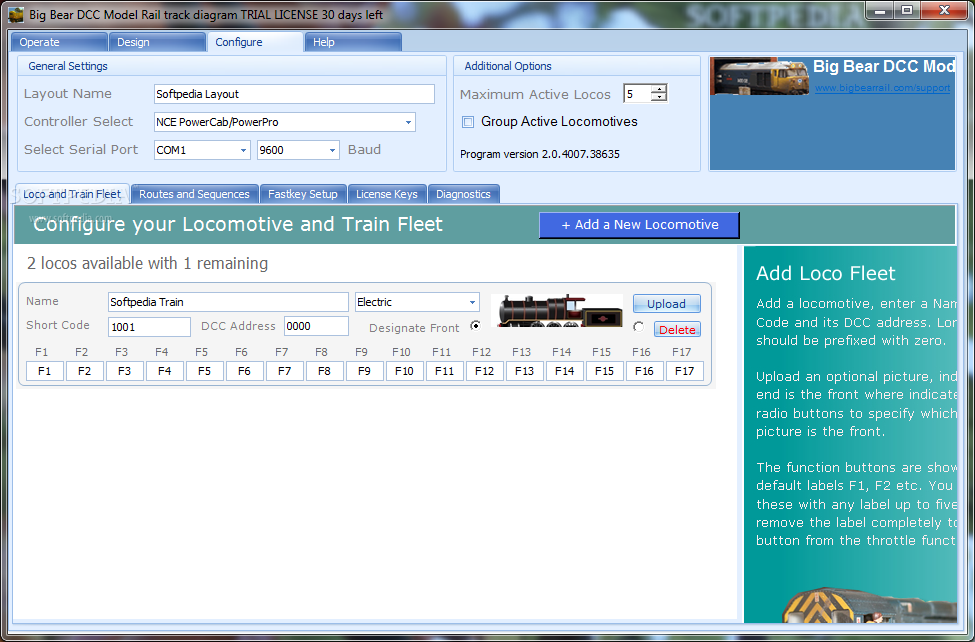Click the Upload picture button
Image resolution: width=975 pixels, height=642 pixels.
click(667, 304)
